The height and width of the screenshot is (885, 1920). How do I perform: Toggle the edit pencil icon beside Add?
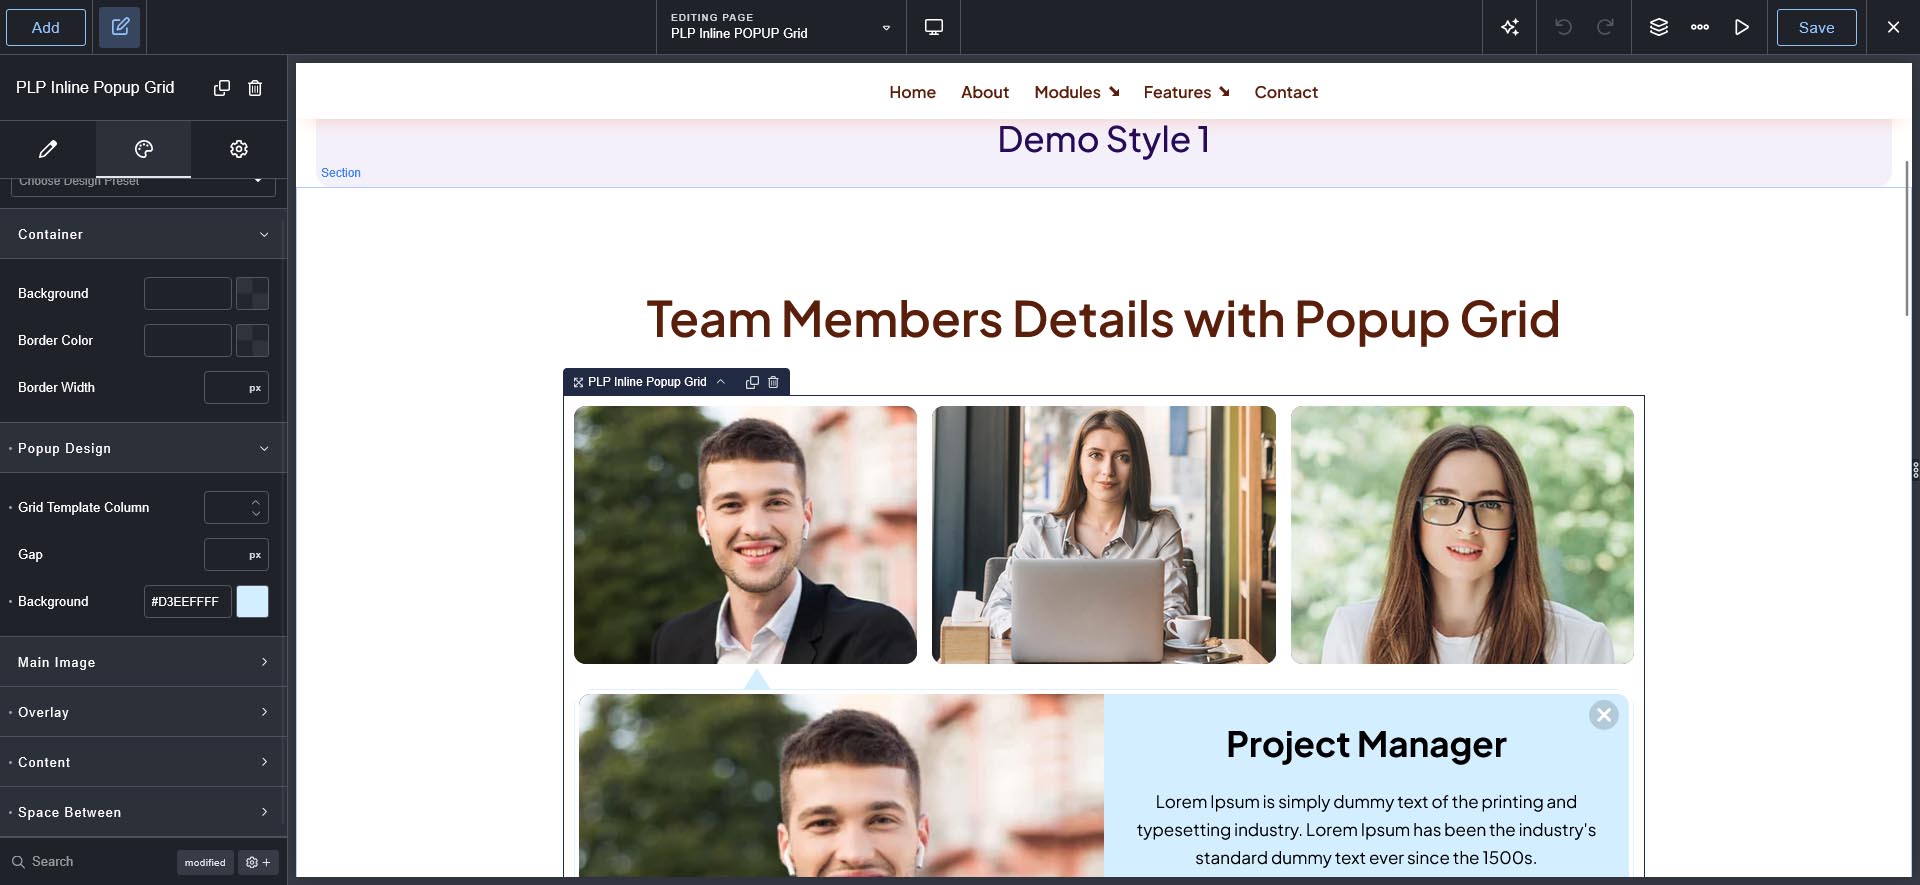pyautogui.click(x=120, y=27)
